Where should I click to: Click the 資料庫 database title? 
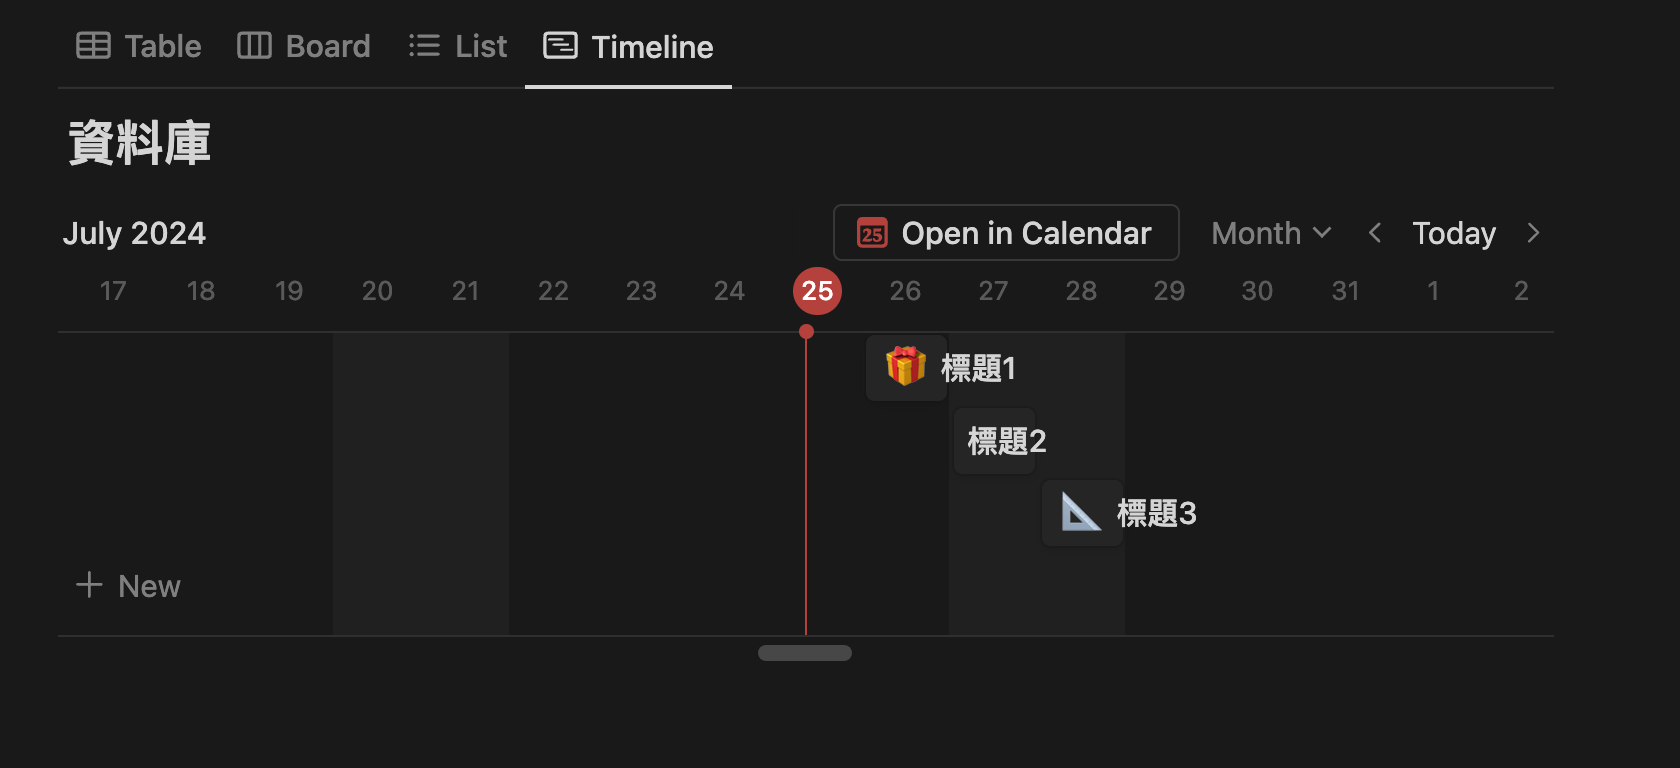coord(139,143)
